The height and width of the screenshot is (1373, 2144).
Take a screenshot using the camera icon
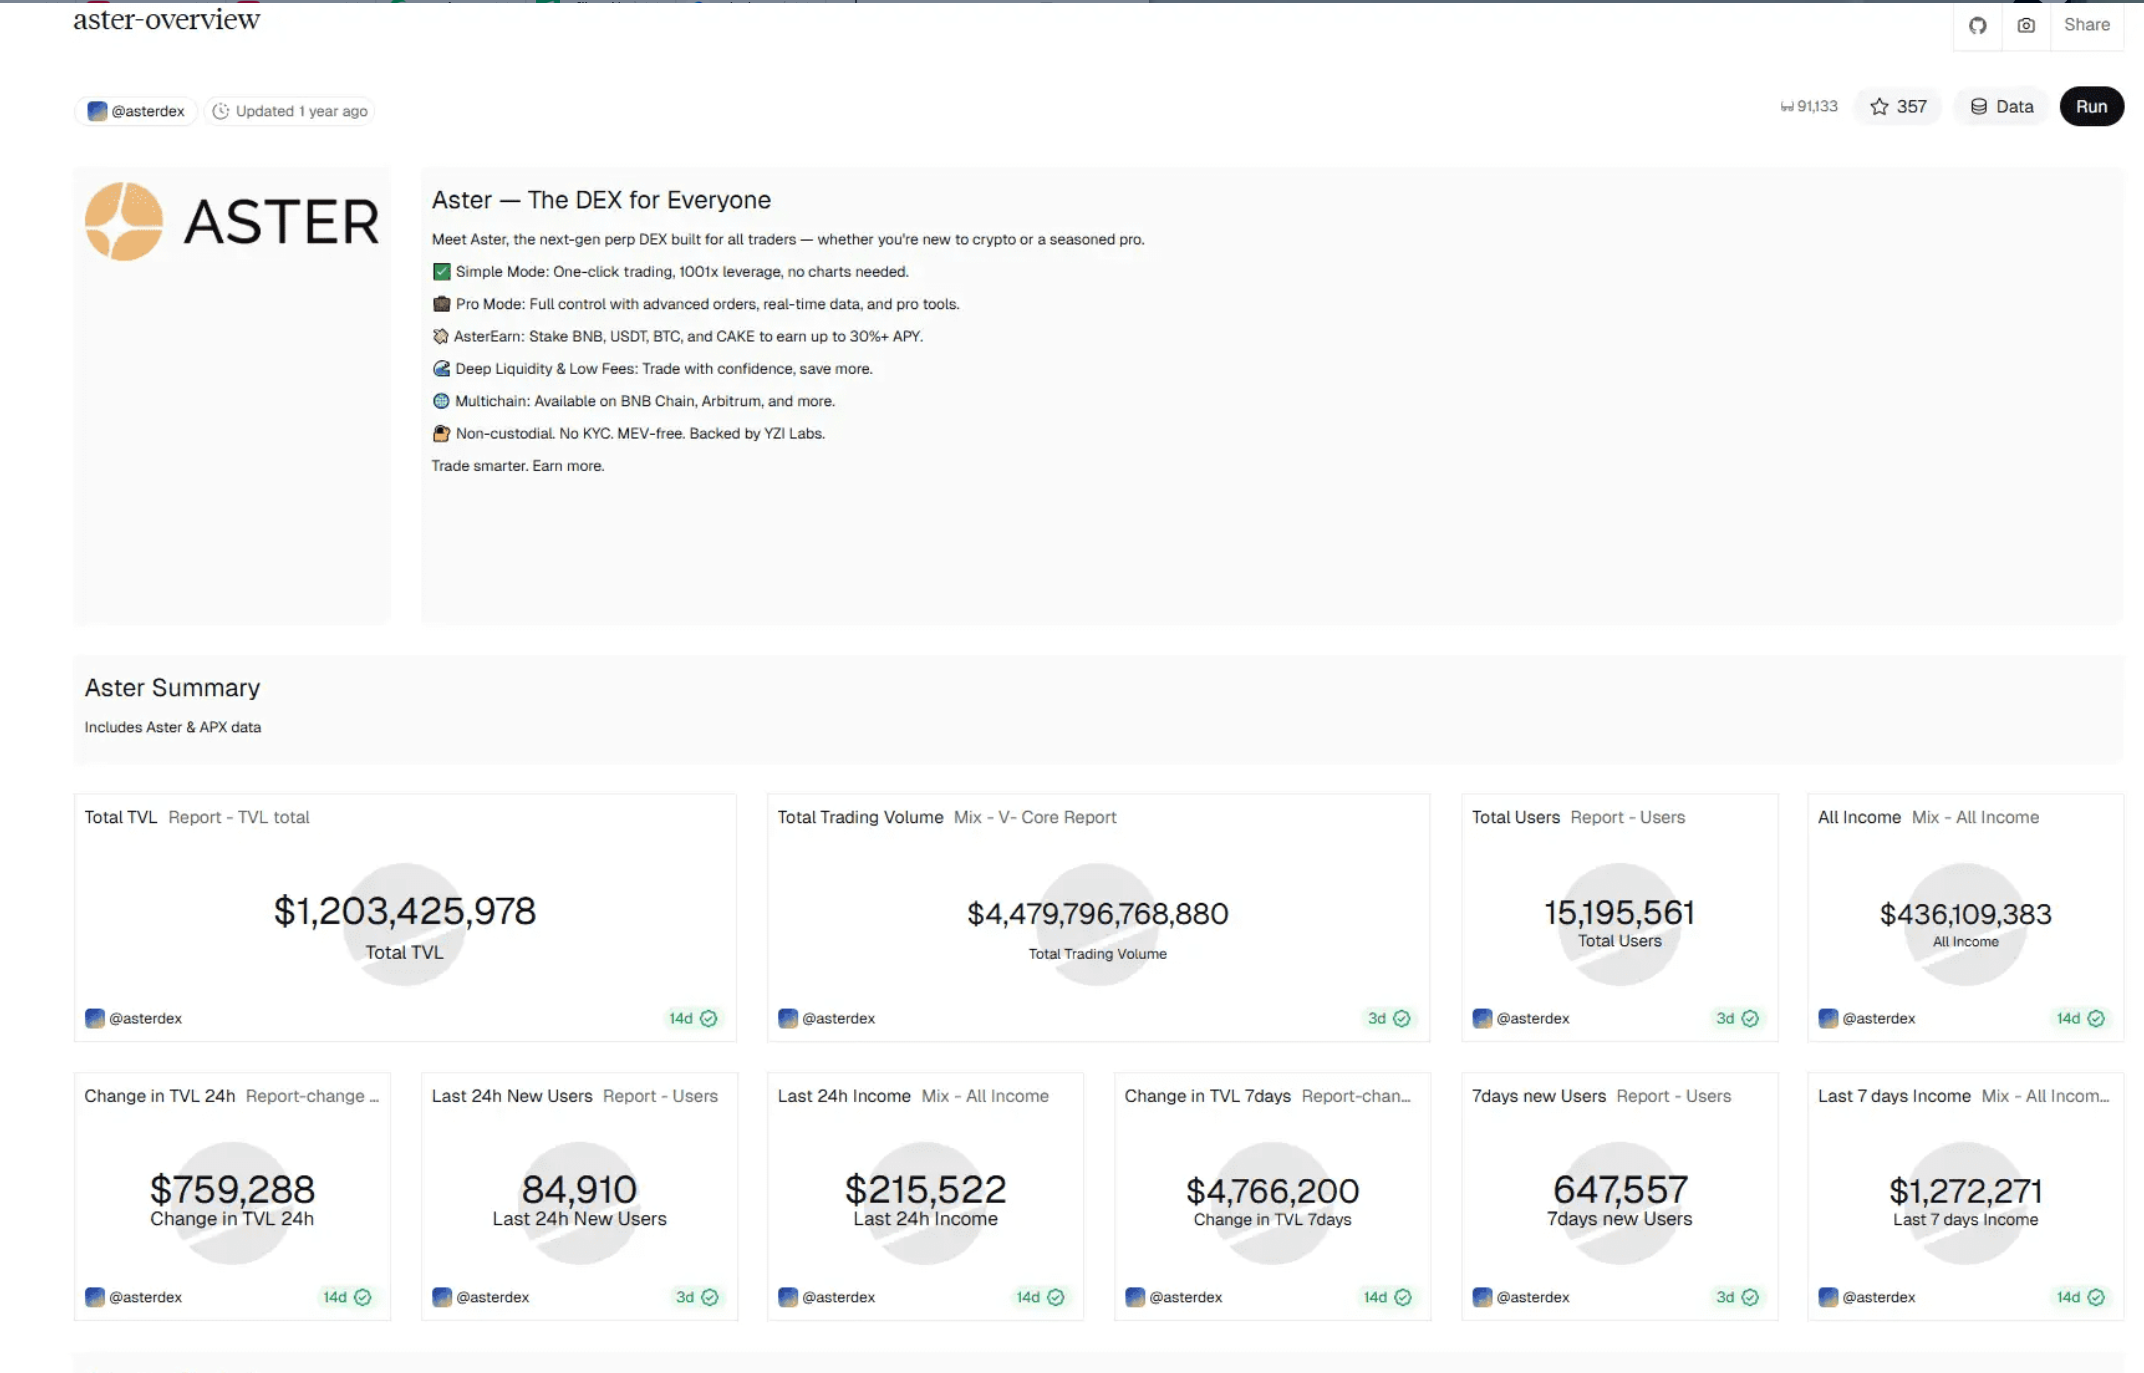click(x=2027, y=25)
